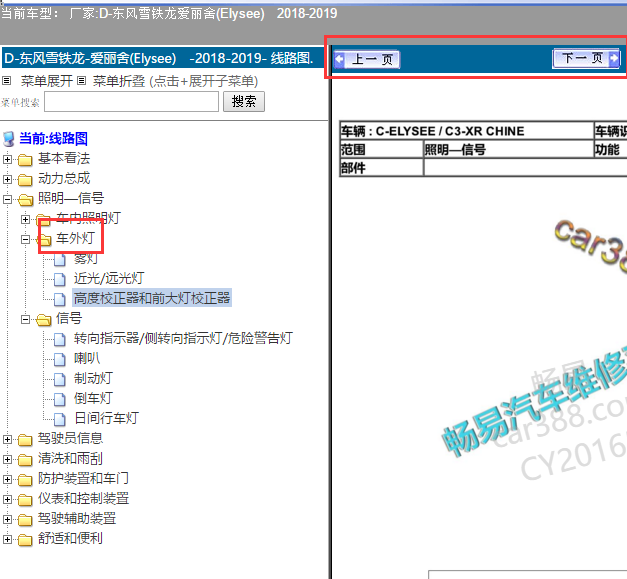This screenshot has height=579, width=627.
Task: Click the 基本看法 folder icon
Action: pyautogui.click(x=25, y=160)
